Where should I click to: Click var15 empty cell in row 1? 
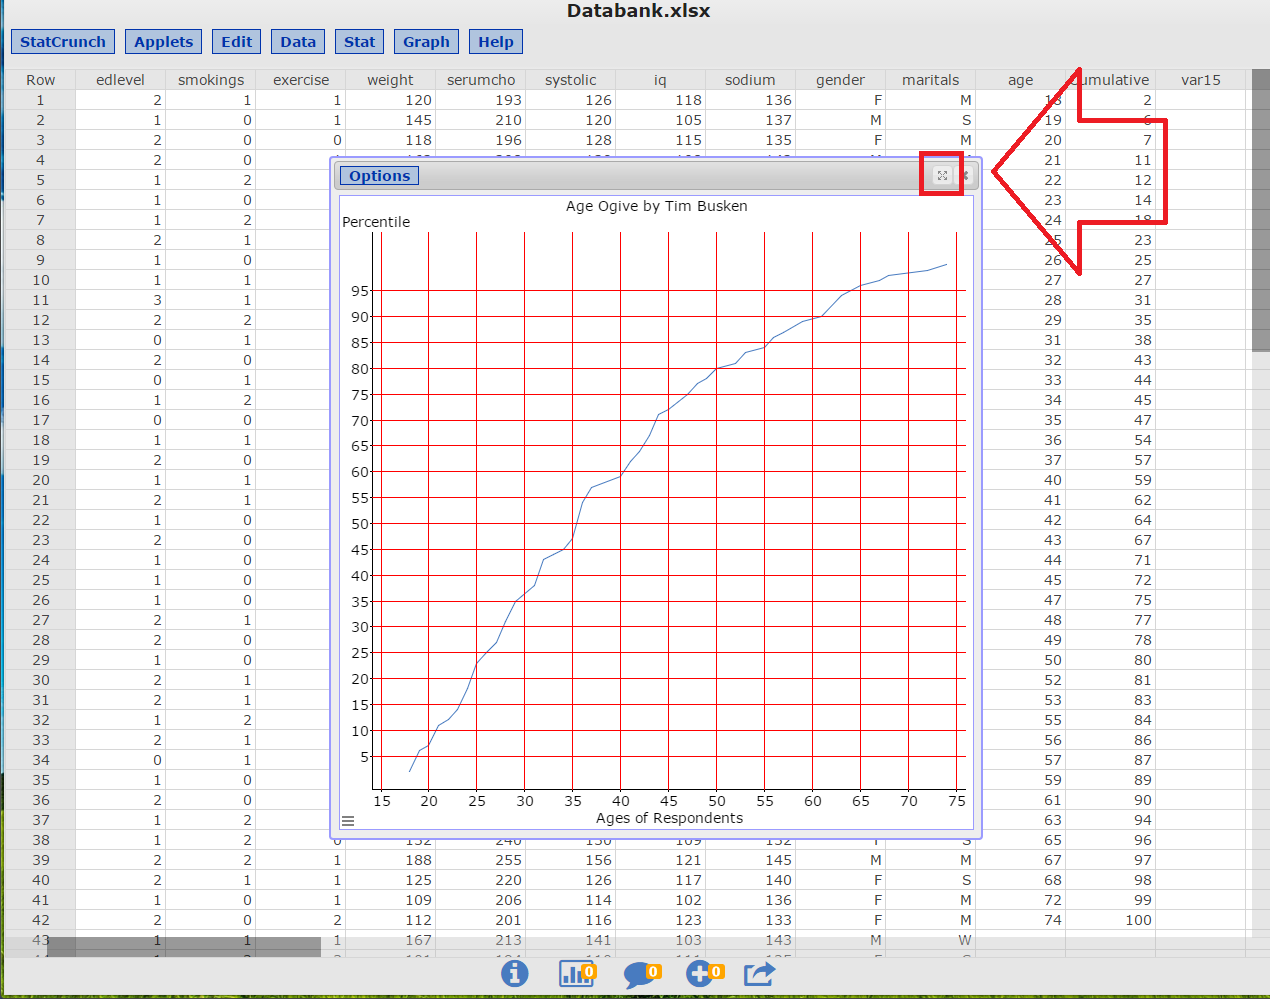1201,100
